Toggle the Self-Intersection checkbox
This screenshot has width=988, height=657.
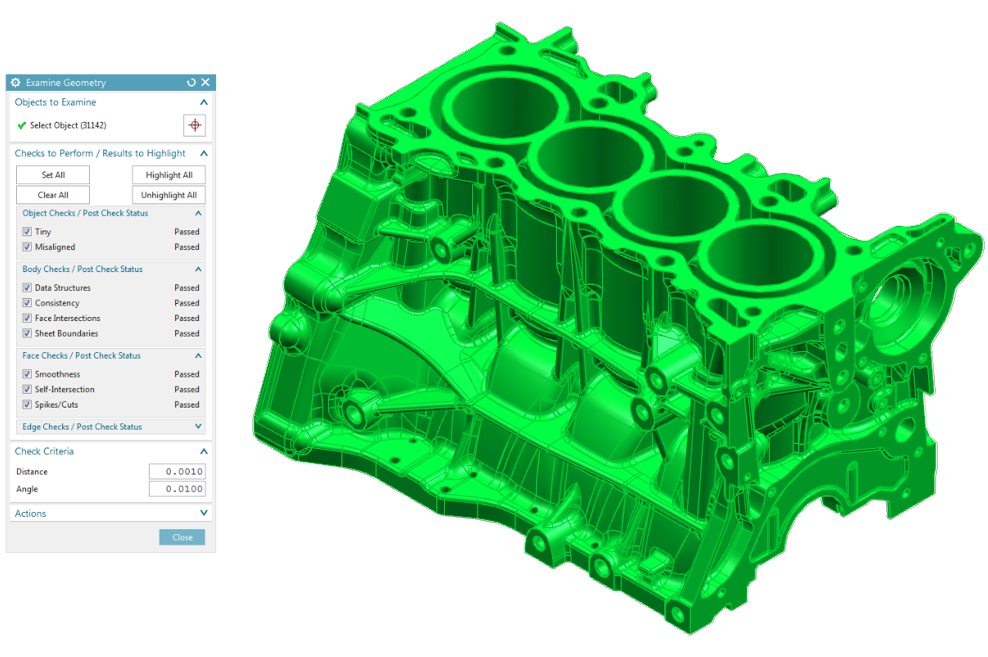tap(27, 389)
